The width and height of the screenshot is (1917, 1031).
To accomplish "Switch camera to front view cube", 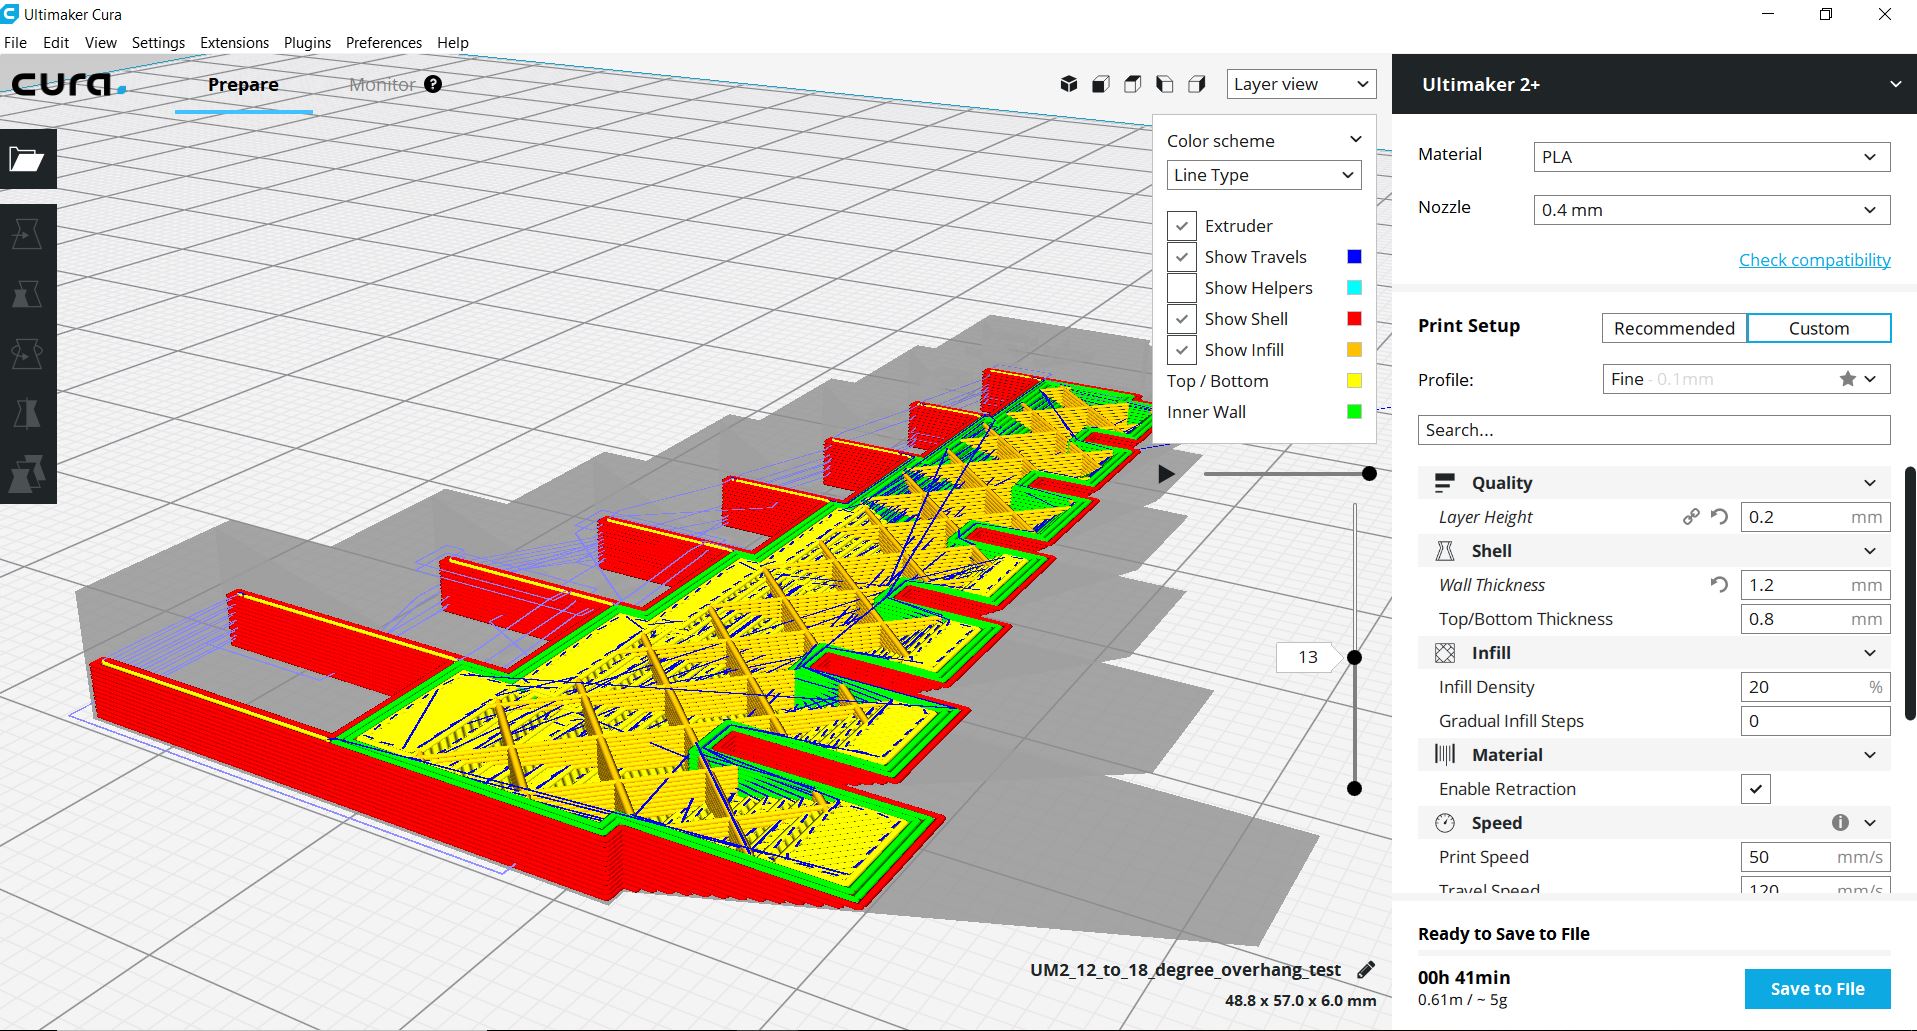I will pyautogui.click(x=1101, y=84).
